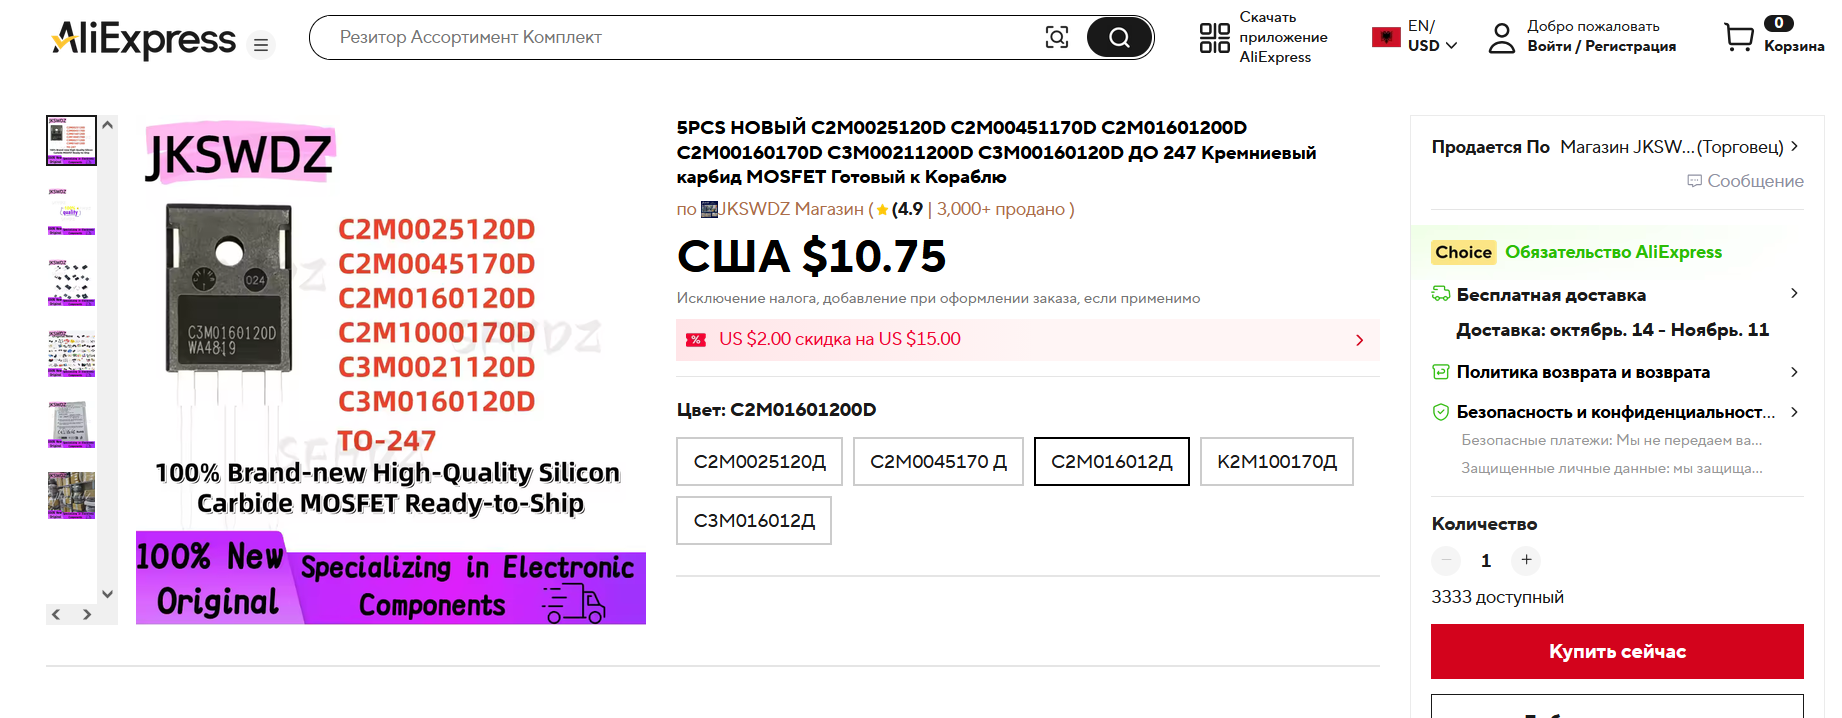Increase quantity with the plus button
Image resolution: width=1842 pixels, height=718 pixels.
1526,560
